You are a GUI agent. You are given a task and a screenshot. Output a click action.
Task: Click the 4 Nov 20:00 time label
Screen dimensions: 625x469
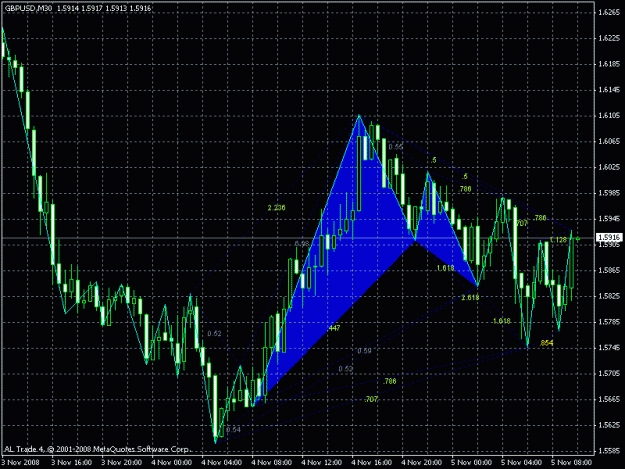pyautogui.click(x=422, y=462)
